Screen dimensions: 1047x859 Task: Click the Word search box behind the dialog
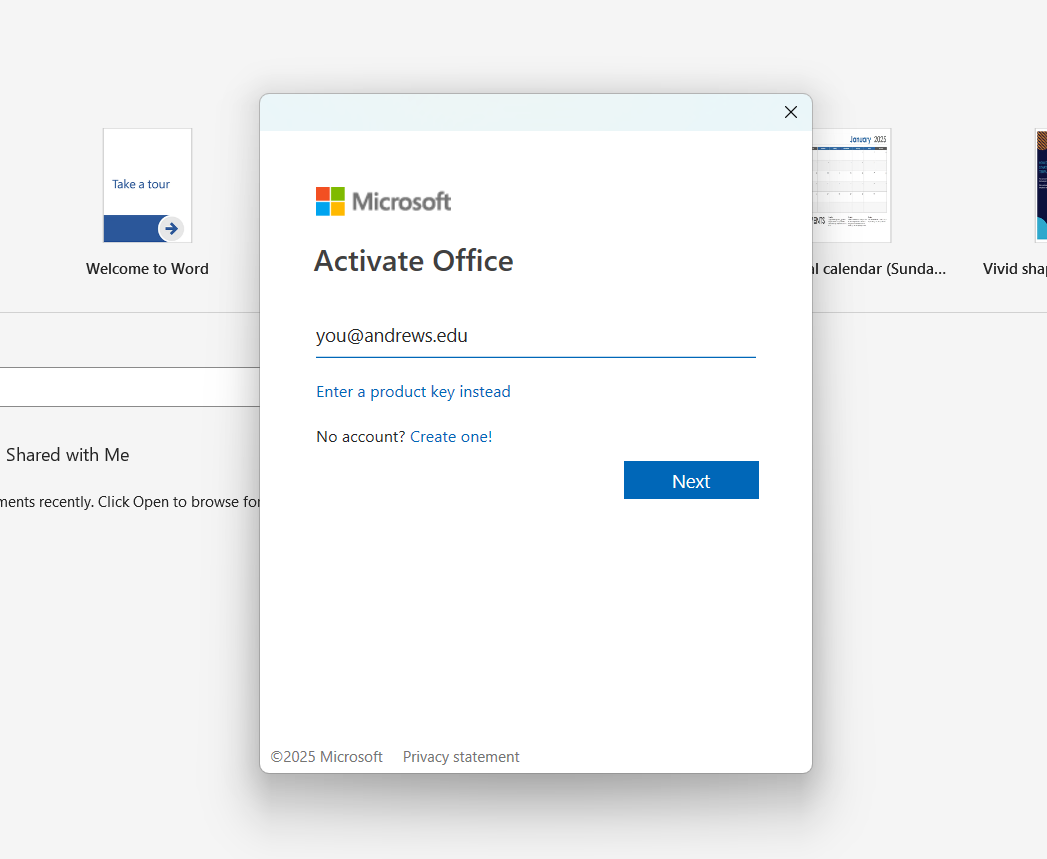[130, 387]
